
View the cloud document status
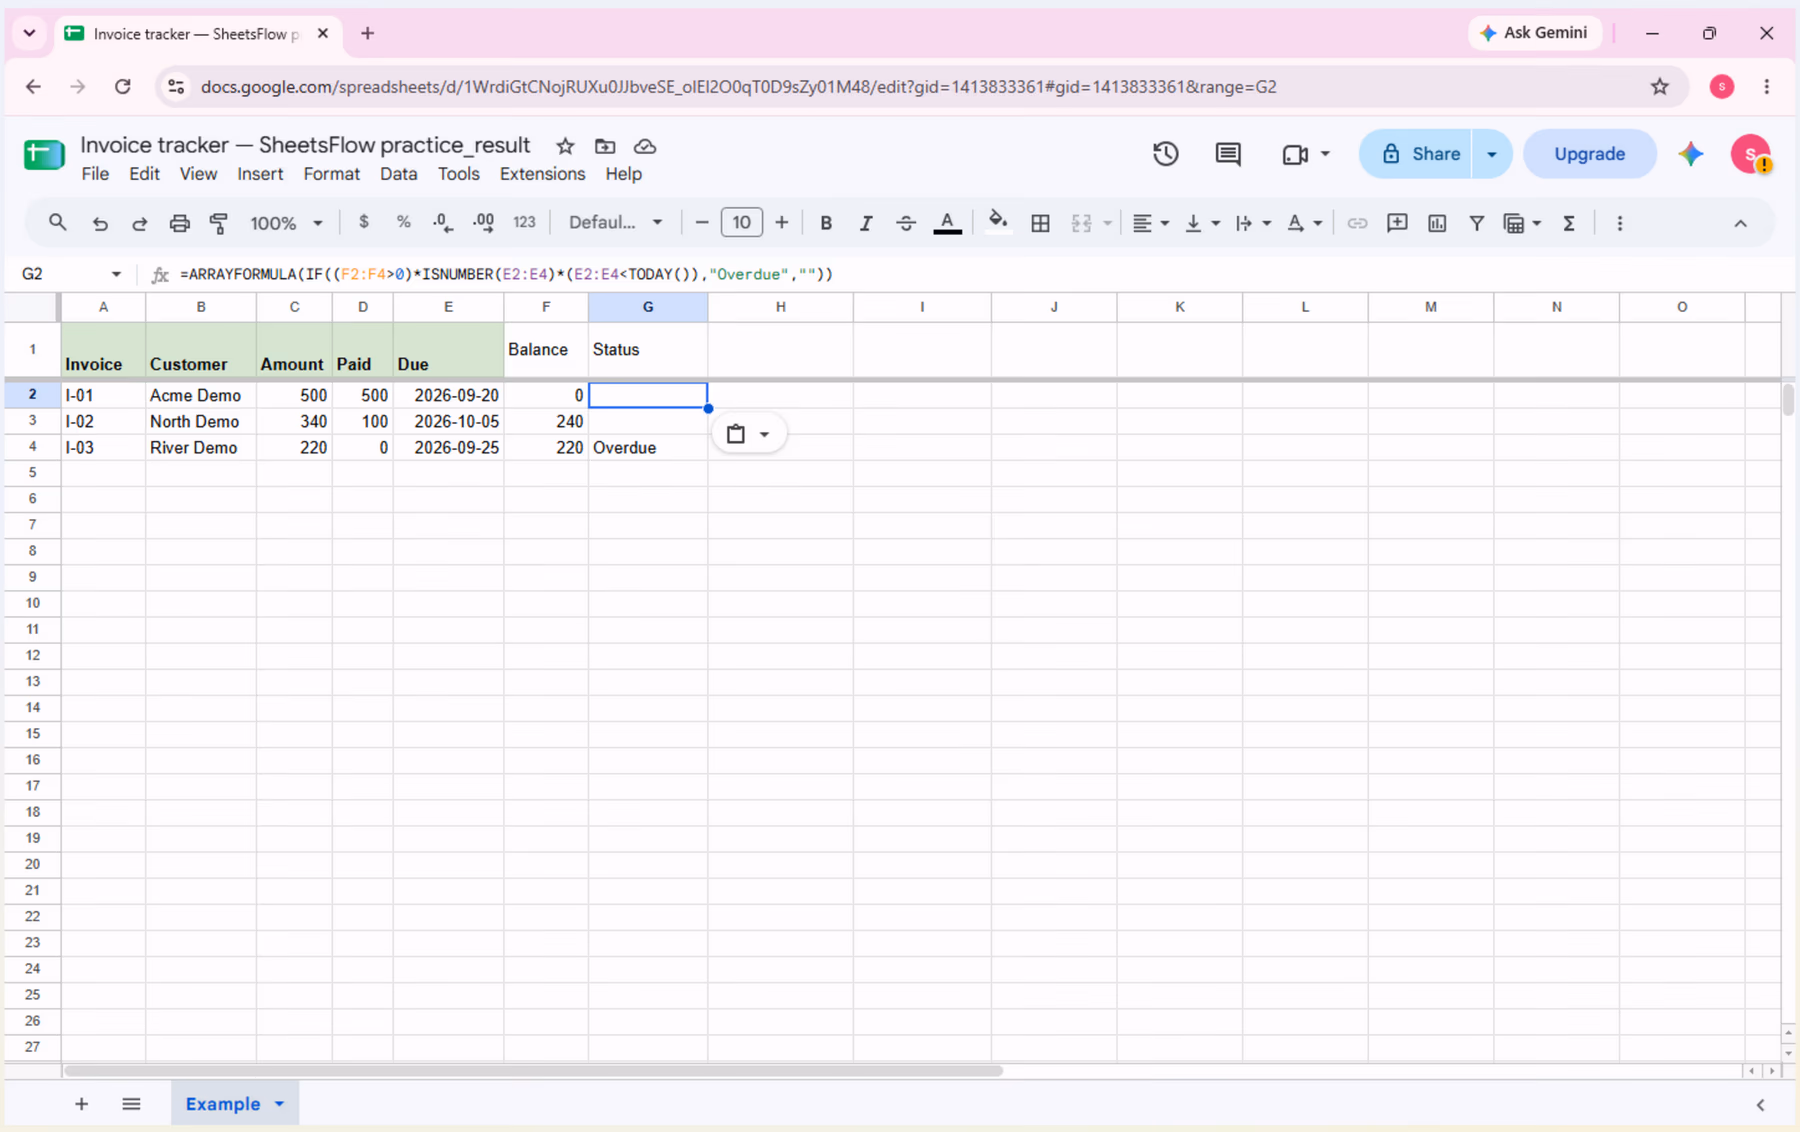point(645,146)
